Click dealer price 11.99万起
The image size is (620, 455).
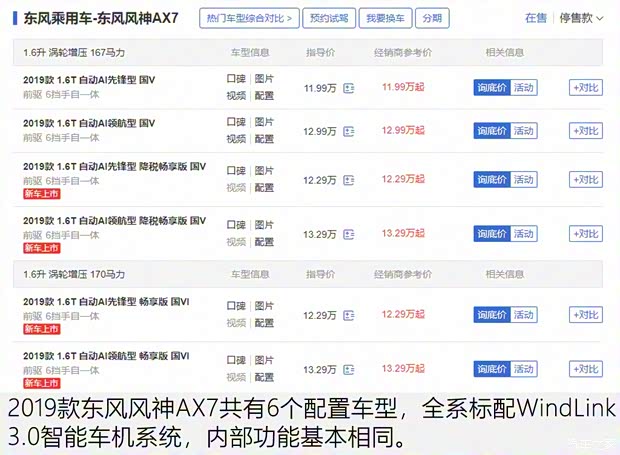(403, 87)
